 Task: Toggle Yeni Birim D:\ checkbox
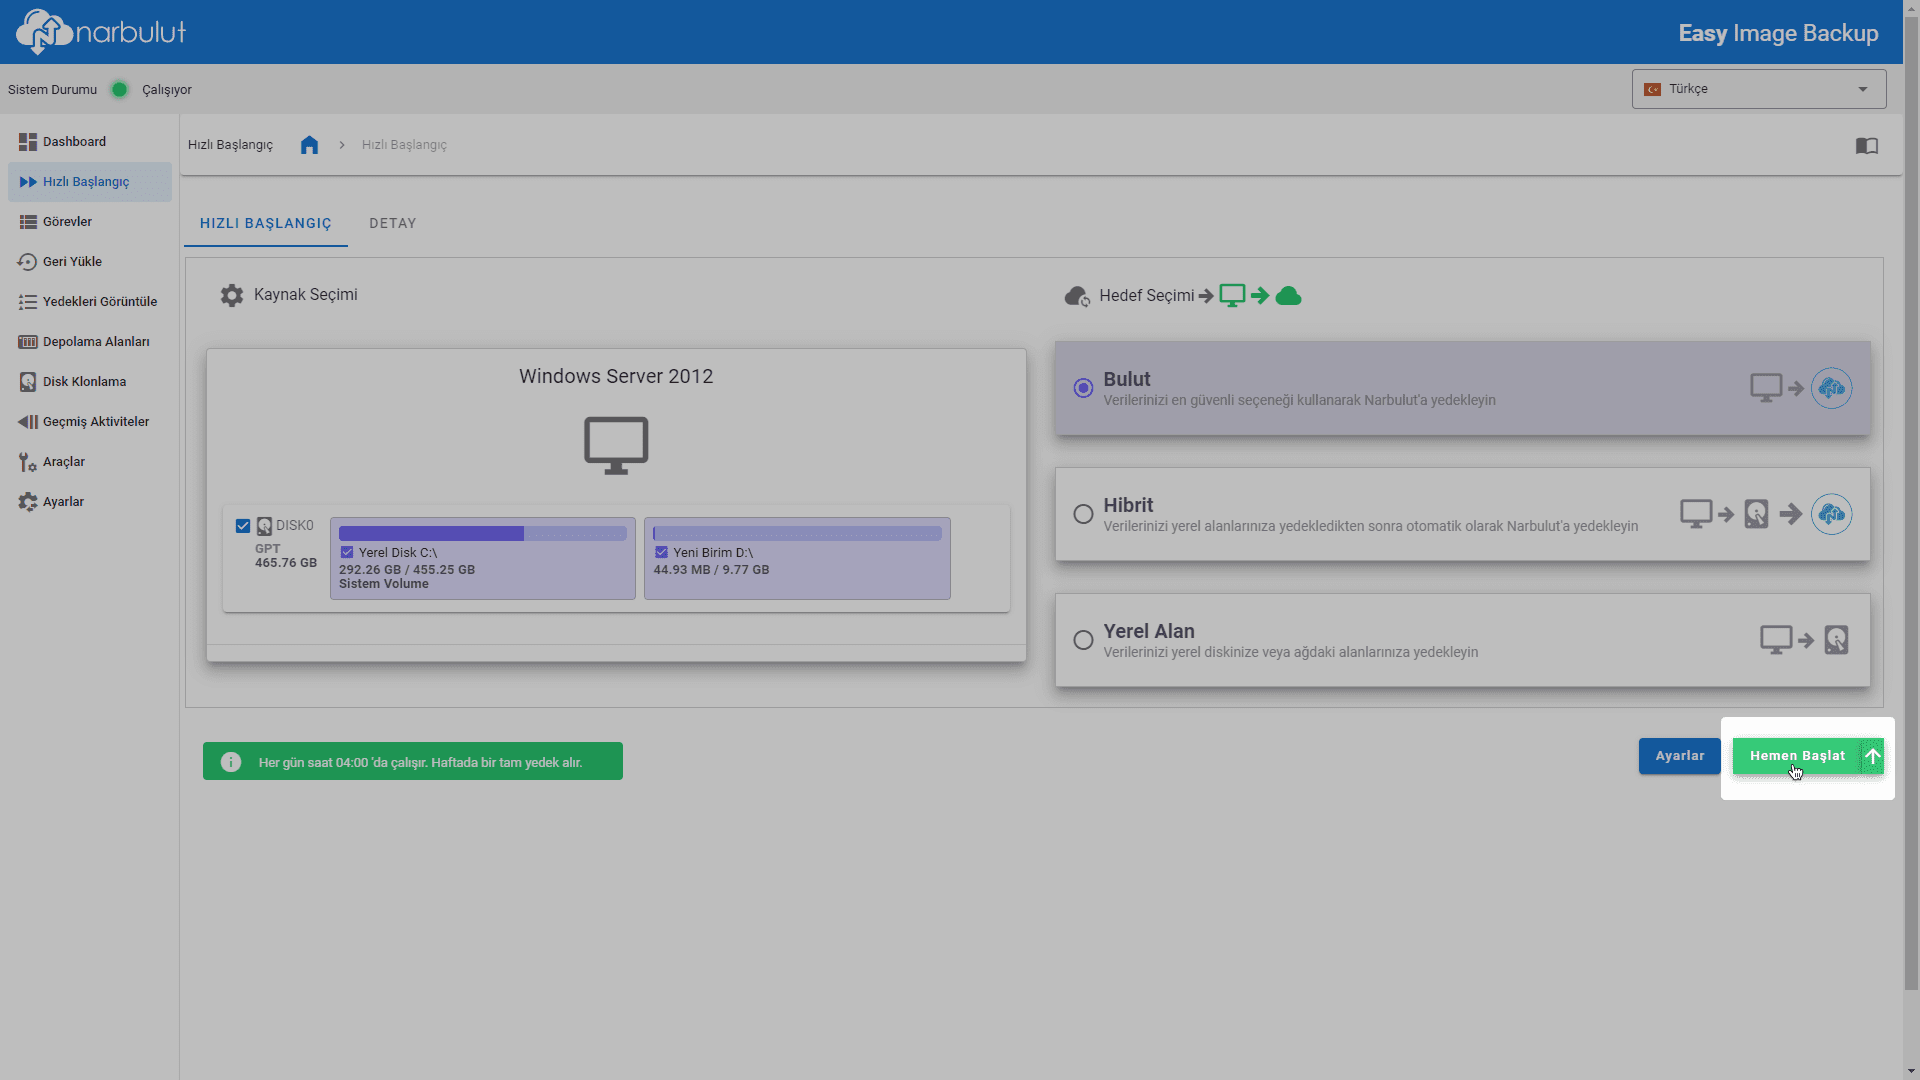pos(661,552)
